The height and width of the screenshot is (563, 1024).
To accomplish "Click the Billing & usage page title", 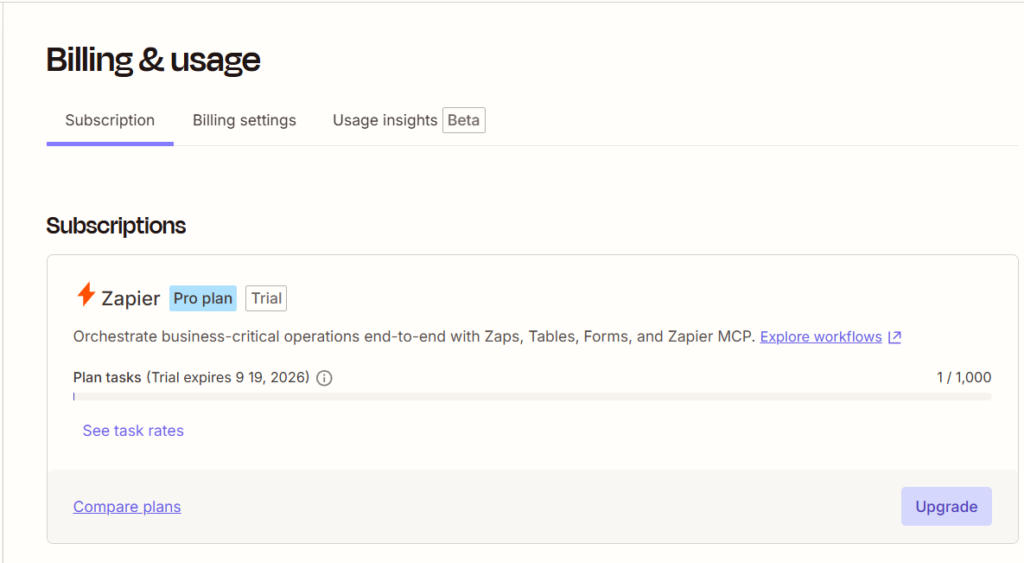I will coord(153,60).
